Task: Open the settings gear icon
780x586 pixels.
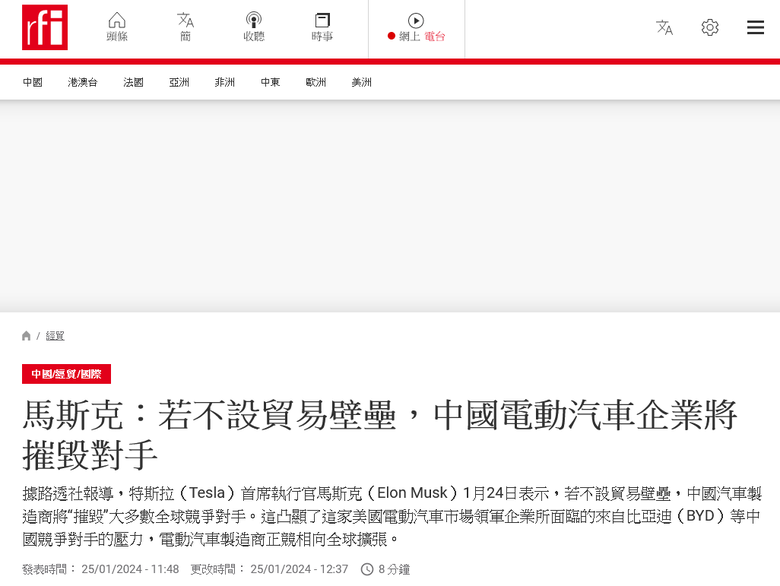Action: click(710, 27)
